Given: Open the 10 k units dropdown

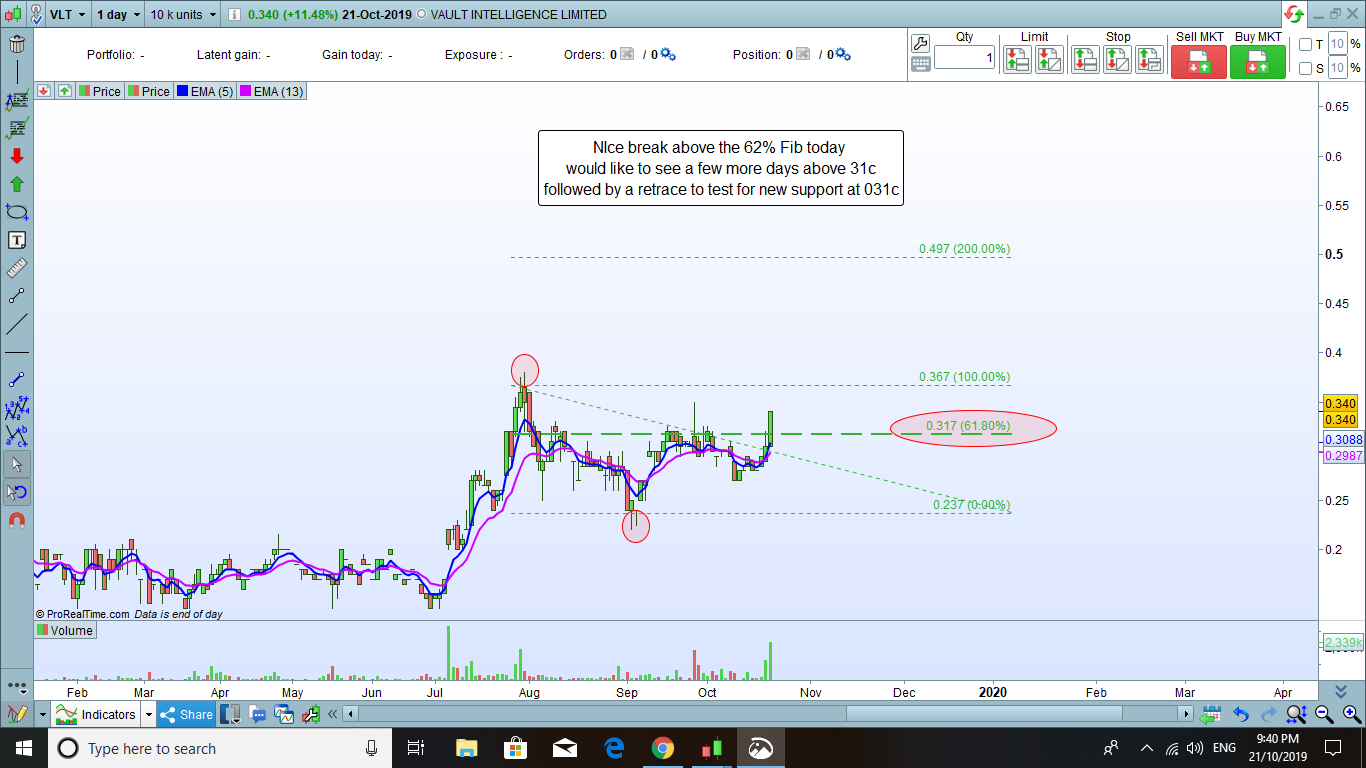Looking at the screenshot, I should 184,15.
